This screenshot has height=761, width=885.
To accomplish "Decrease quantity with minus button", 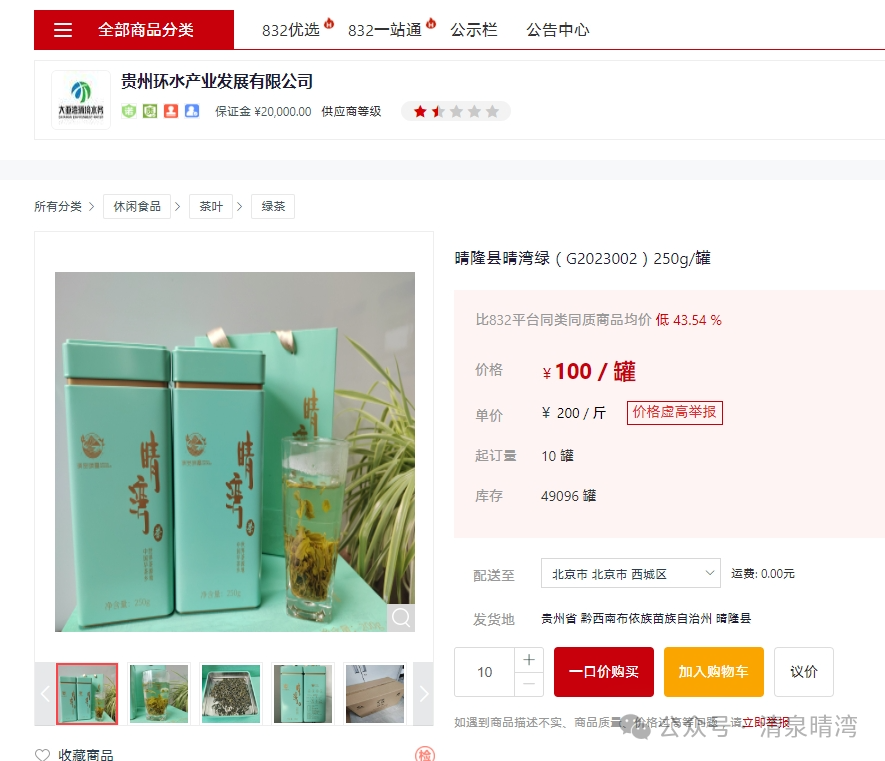I will (529, 684).
